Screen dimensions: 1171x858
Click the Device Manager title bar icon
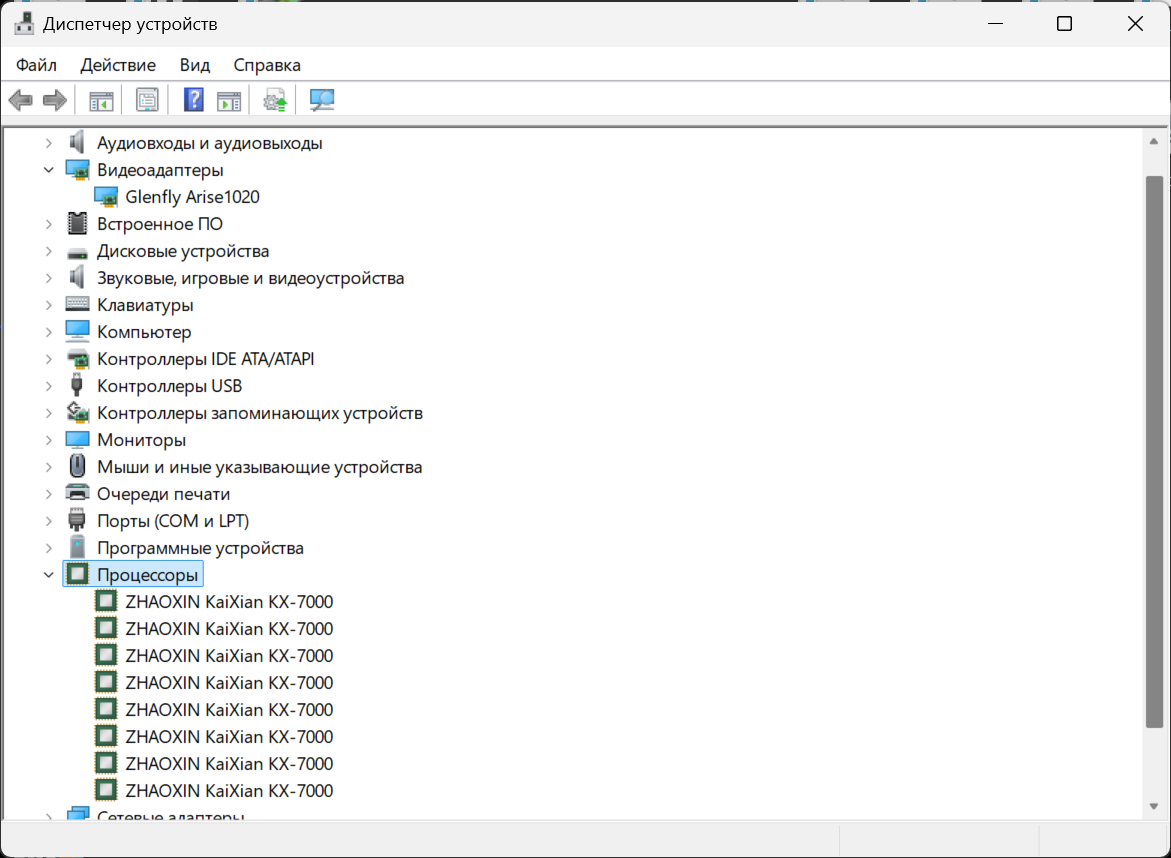coord(24,24)
